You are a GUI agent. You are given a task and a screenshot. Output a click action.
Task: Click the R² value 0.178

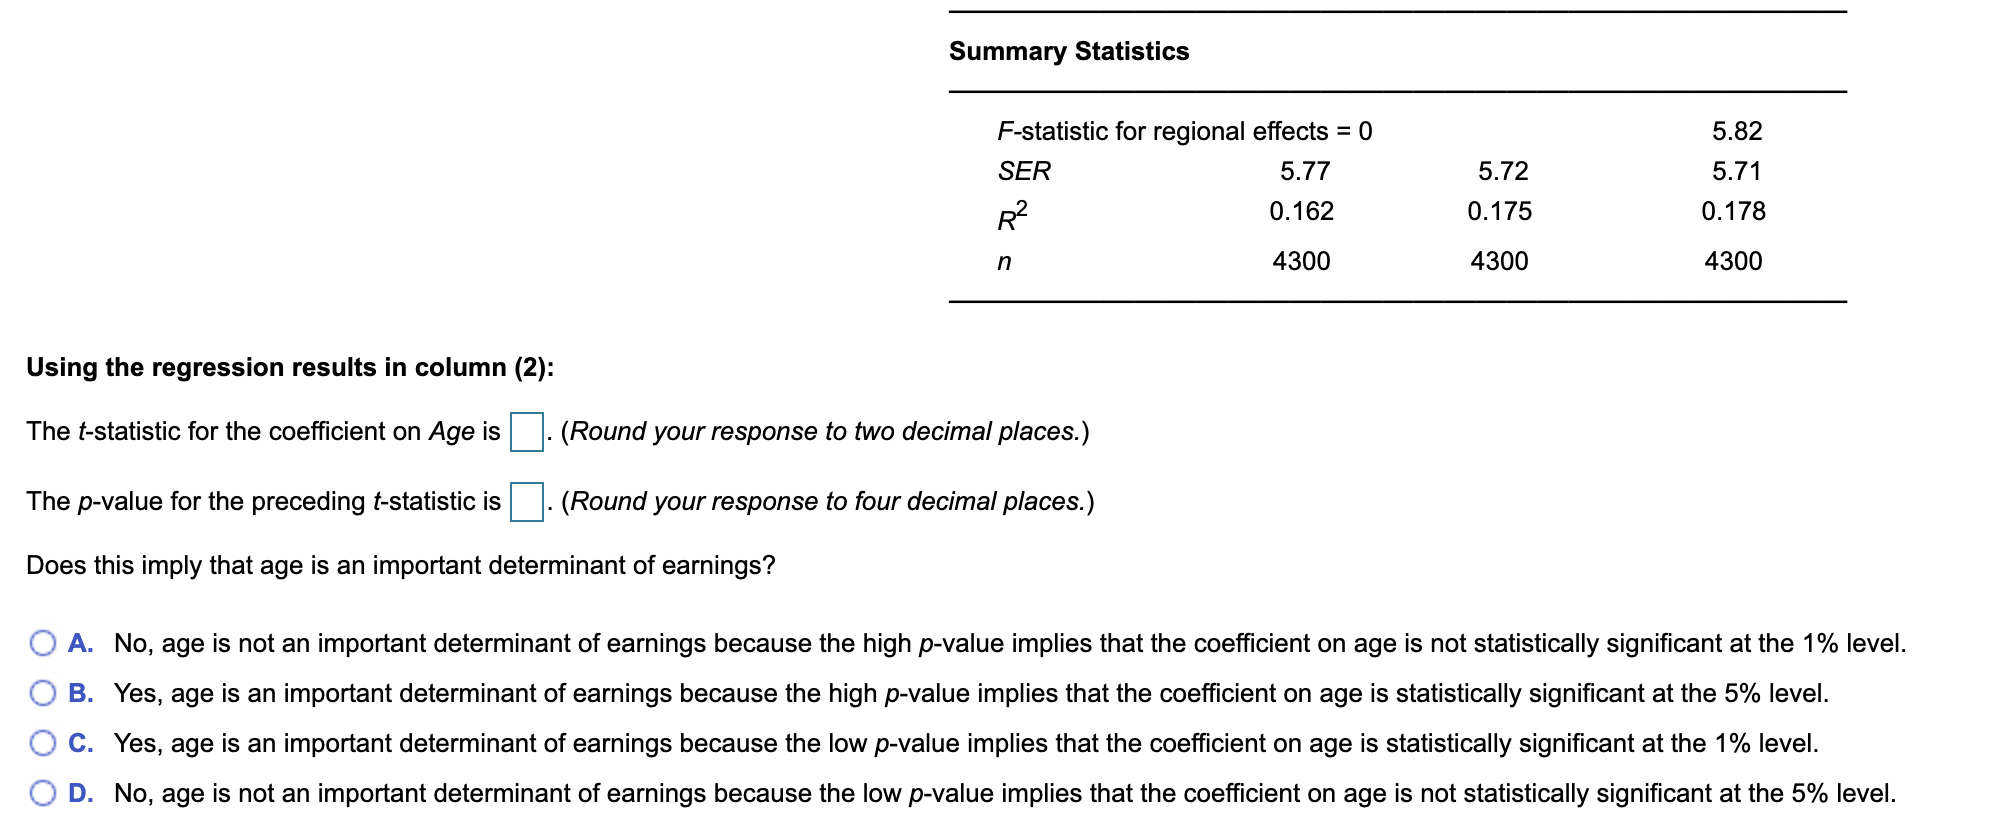[x=1734, y=211]
